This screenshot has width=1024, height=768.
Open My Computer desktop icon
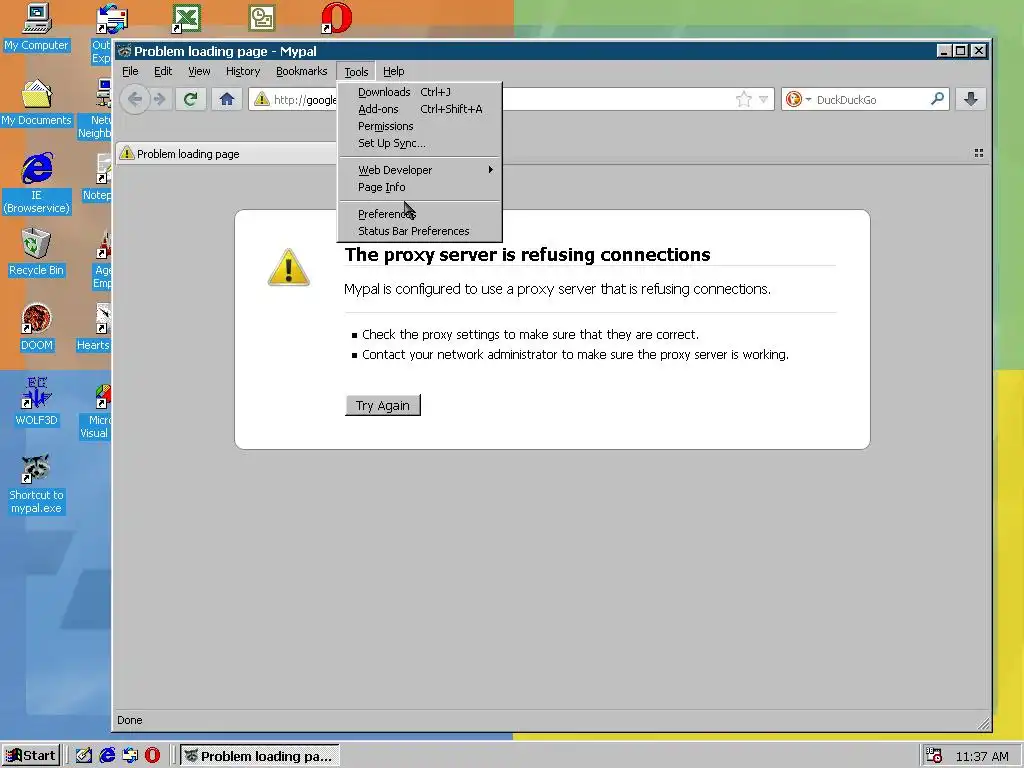36,27
